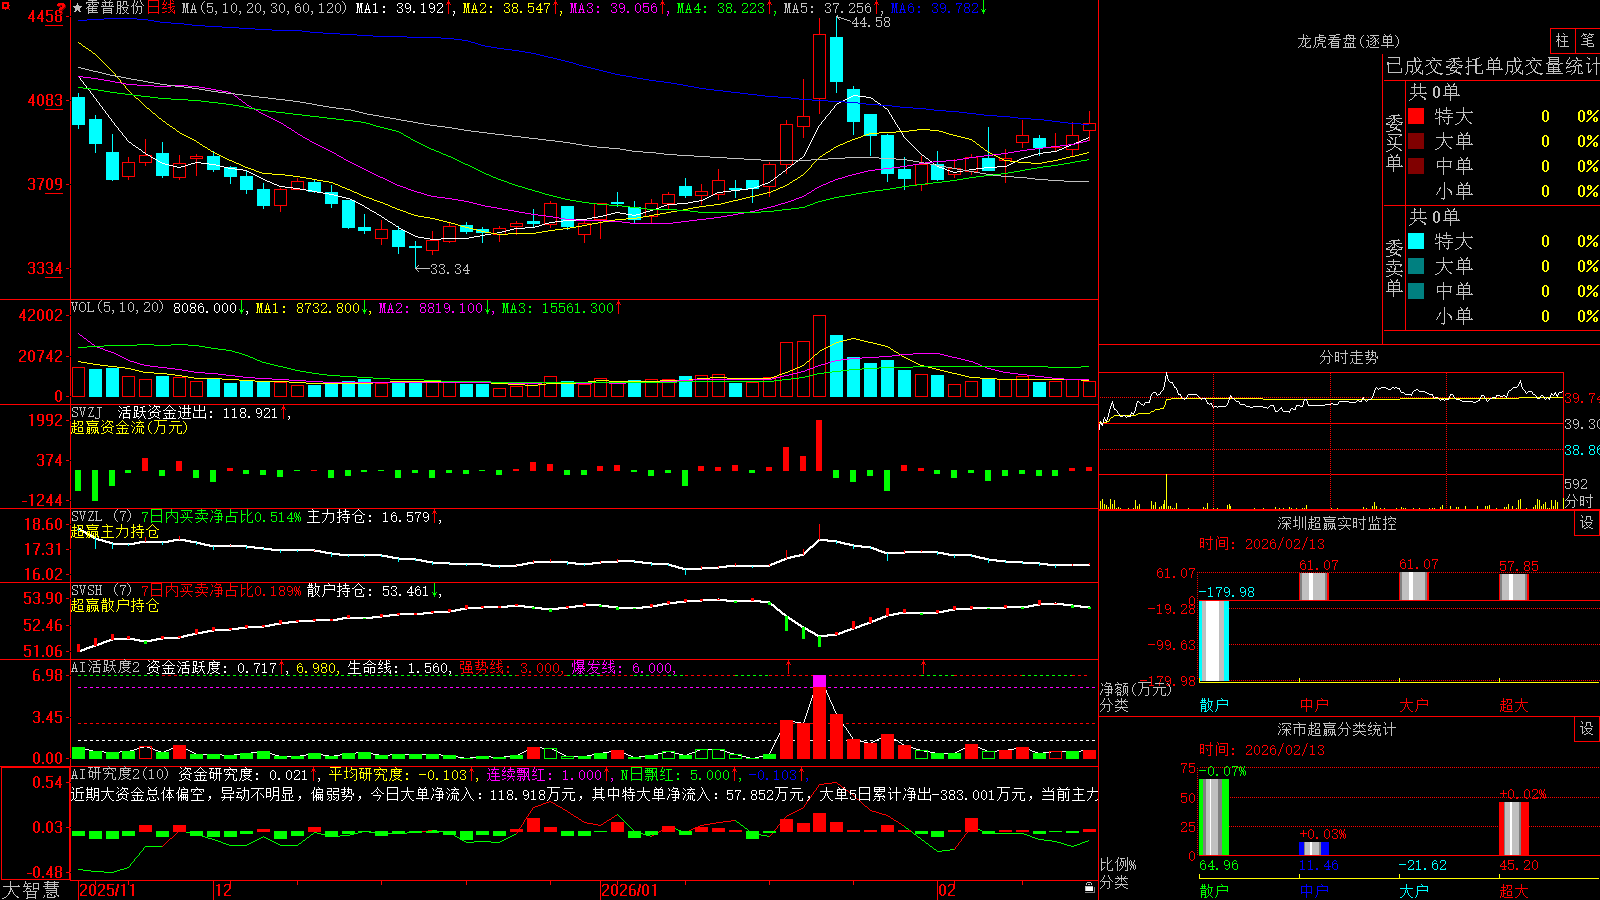Click the 超赢散户持仓 indicator title
The width and height of the screenshot is (1600, 900).
[x=115, y=605]
